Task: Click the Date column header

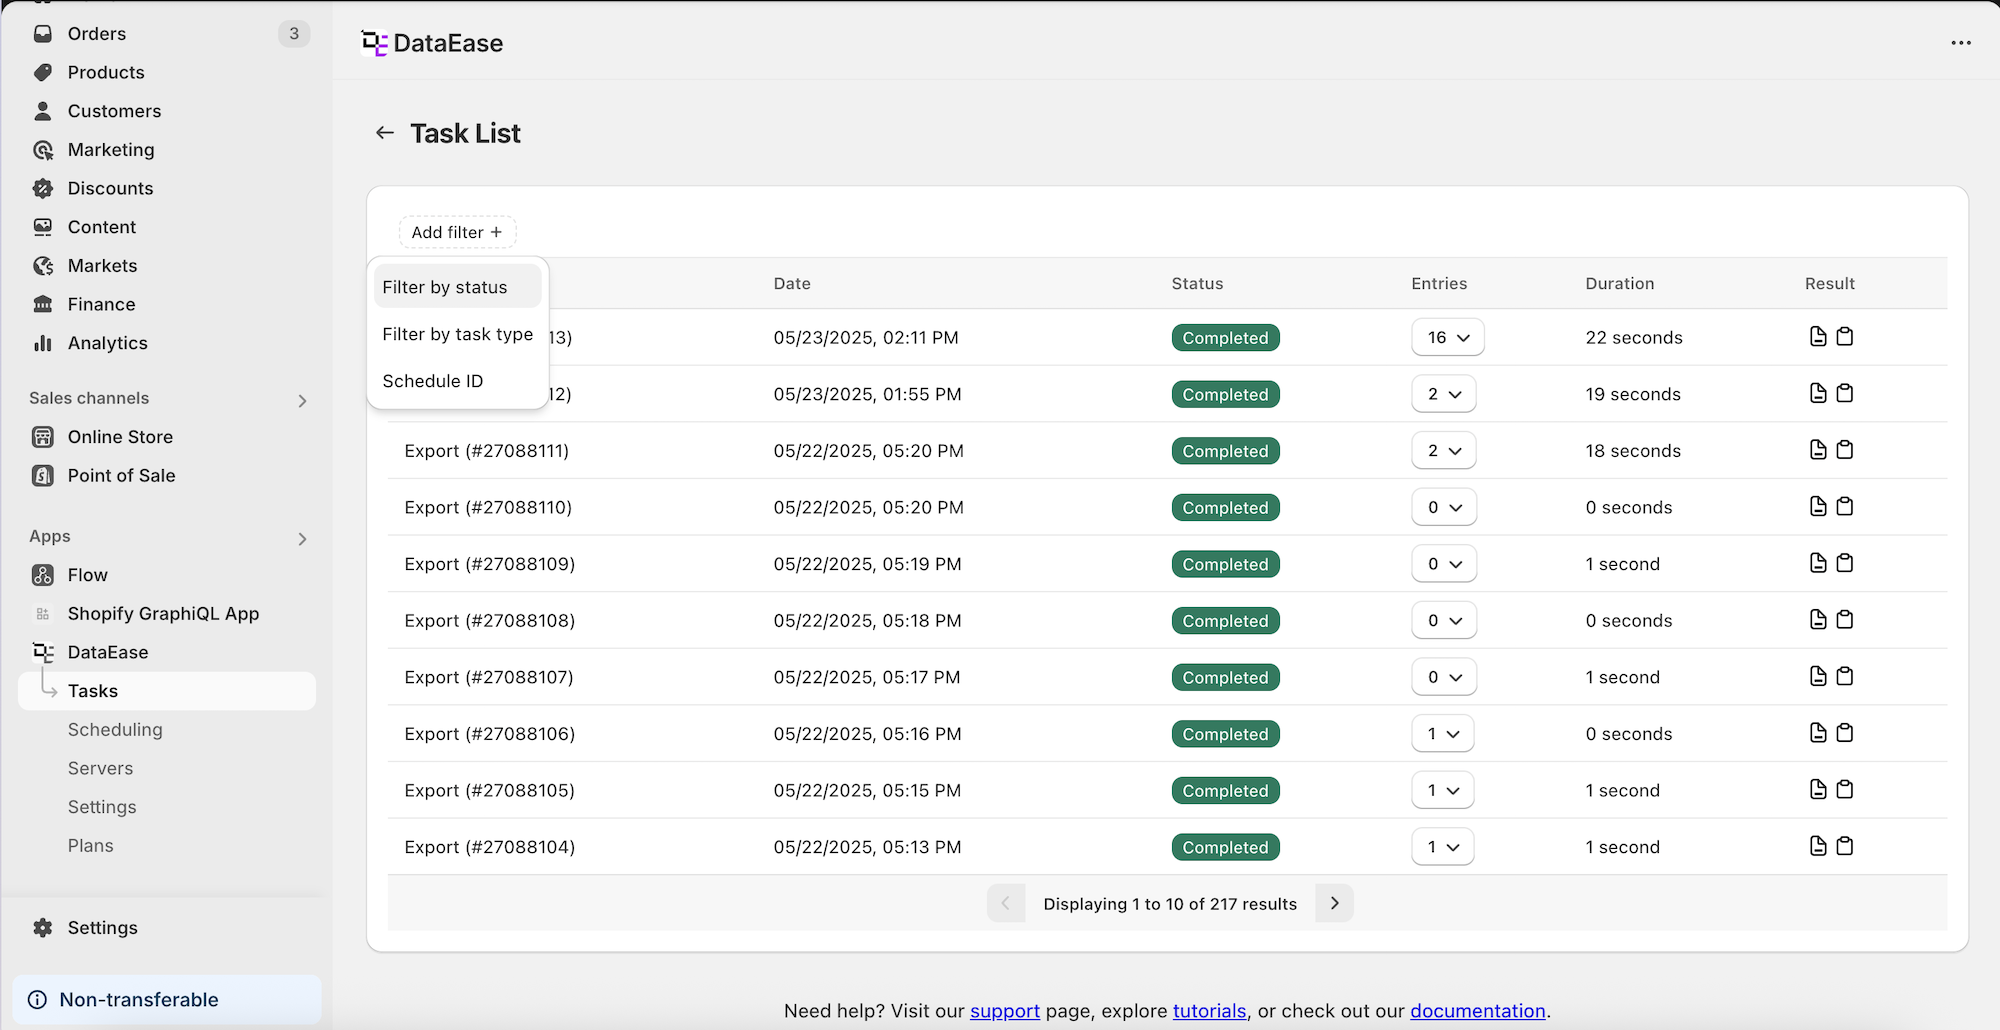Action: tap(792, 284)
